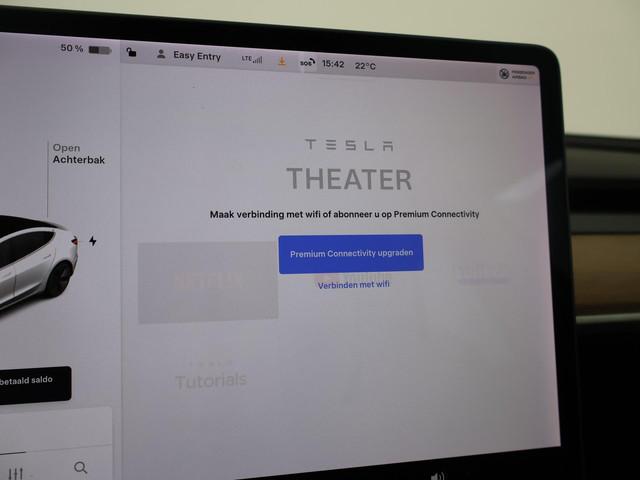Open the Easy Entry driver profile

(189, 55)
